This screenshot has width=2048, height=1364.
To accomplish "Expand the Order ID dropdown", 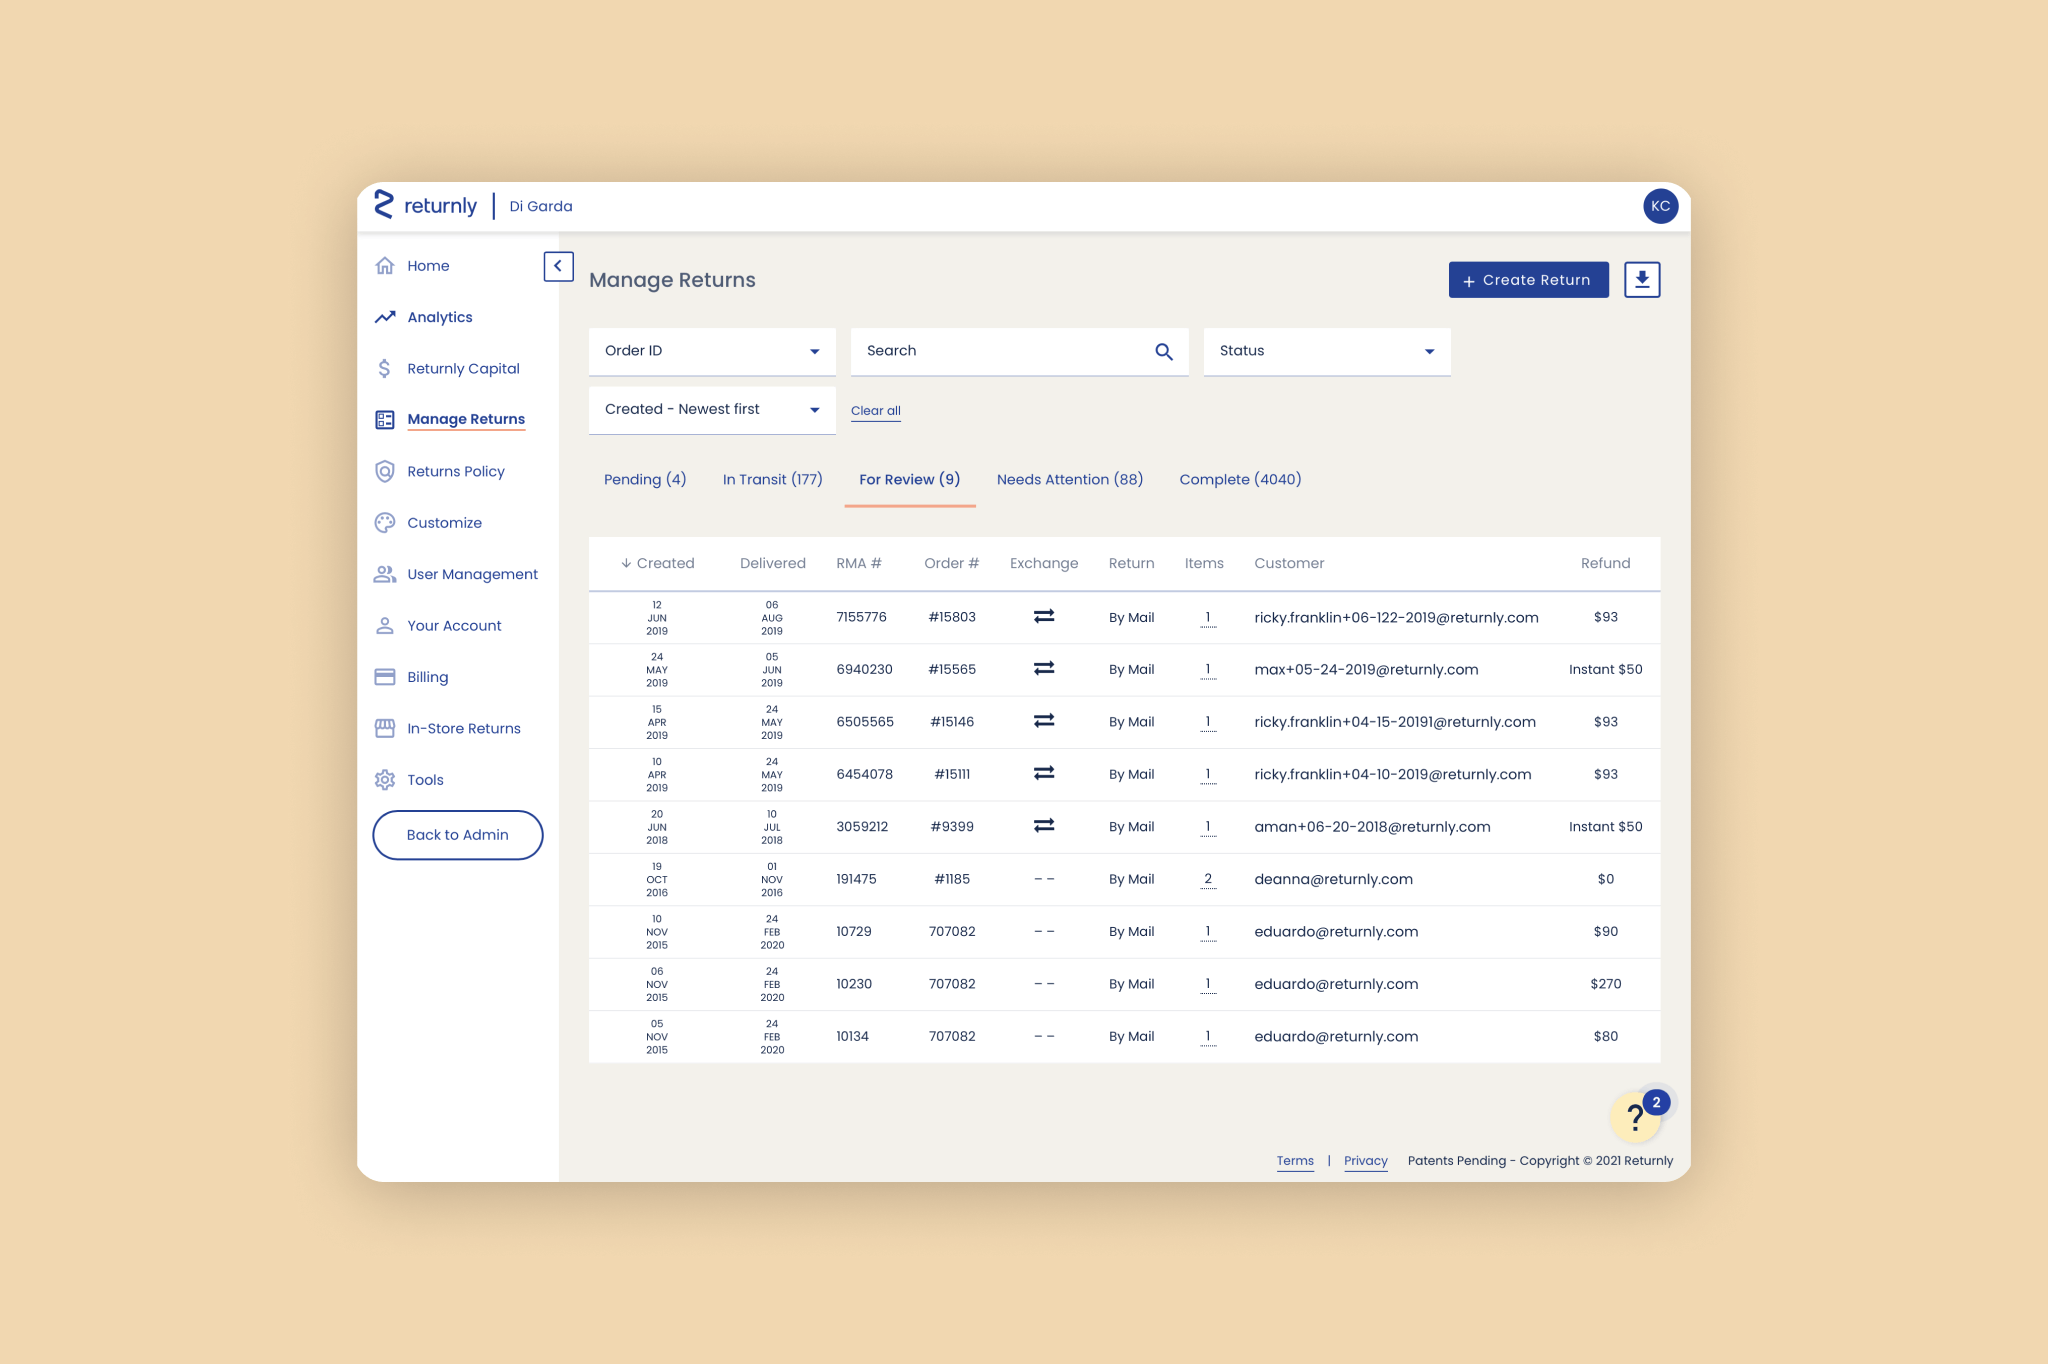I will pos(712,351).
